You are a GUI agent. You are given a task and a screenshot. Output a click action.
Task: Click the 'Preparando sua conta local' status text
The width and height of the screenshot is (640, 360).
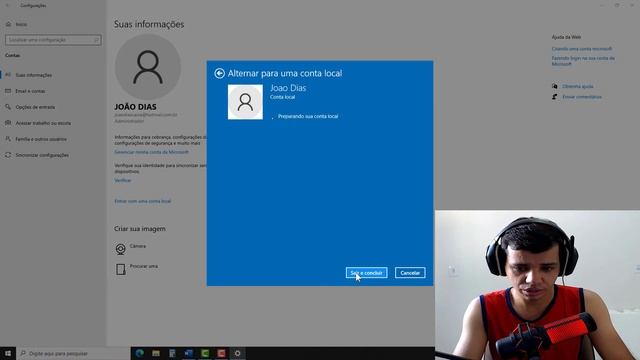308,116
